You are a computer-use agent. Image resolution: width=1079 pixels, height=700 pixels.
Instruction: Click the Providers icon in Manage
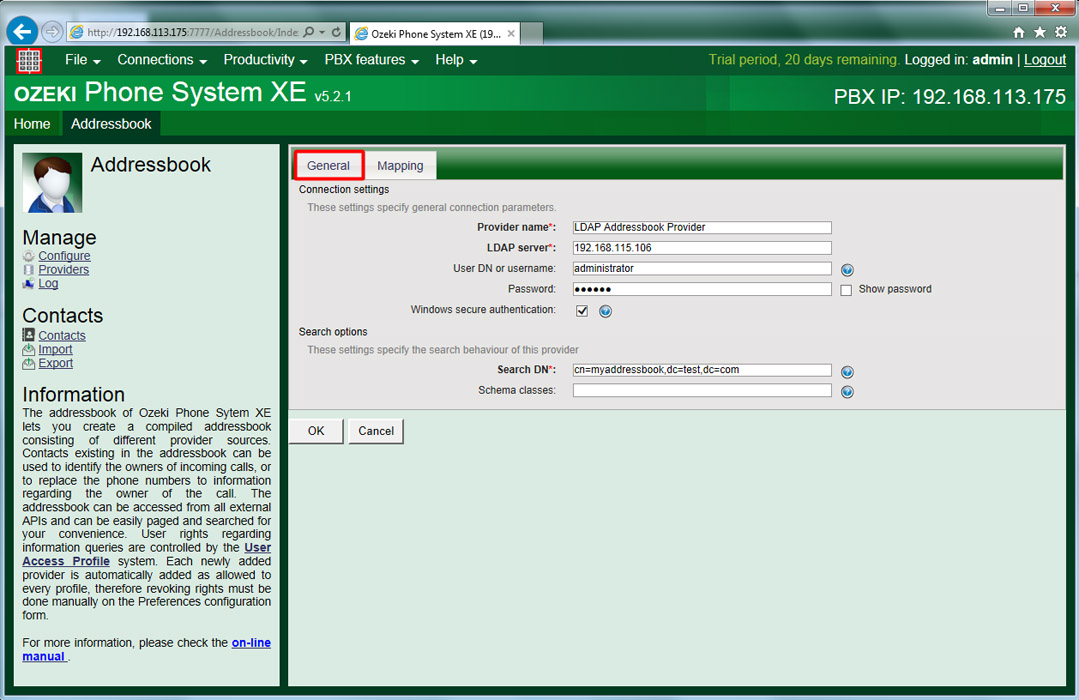coord(28,270)
